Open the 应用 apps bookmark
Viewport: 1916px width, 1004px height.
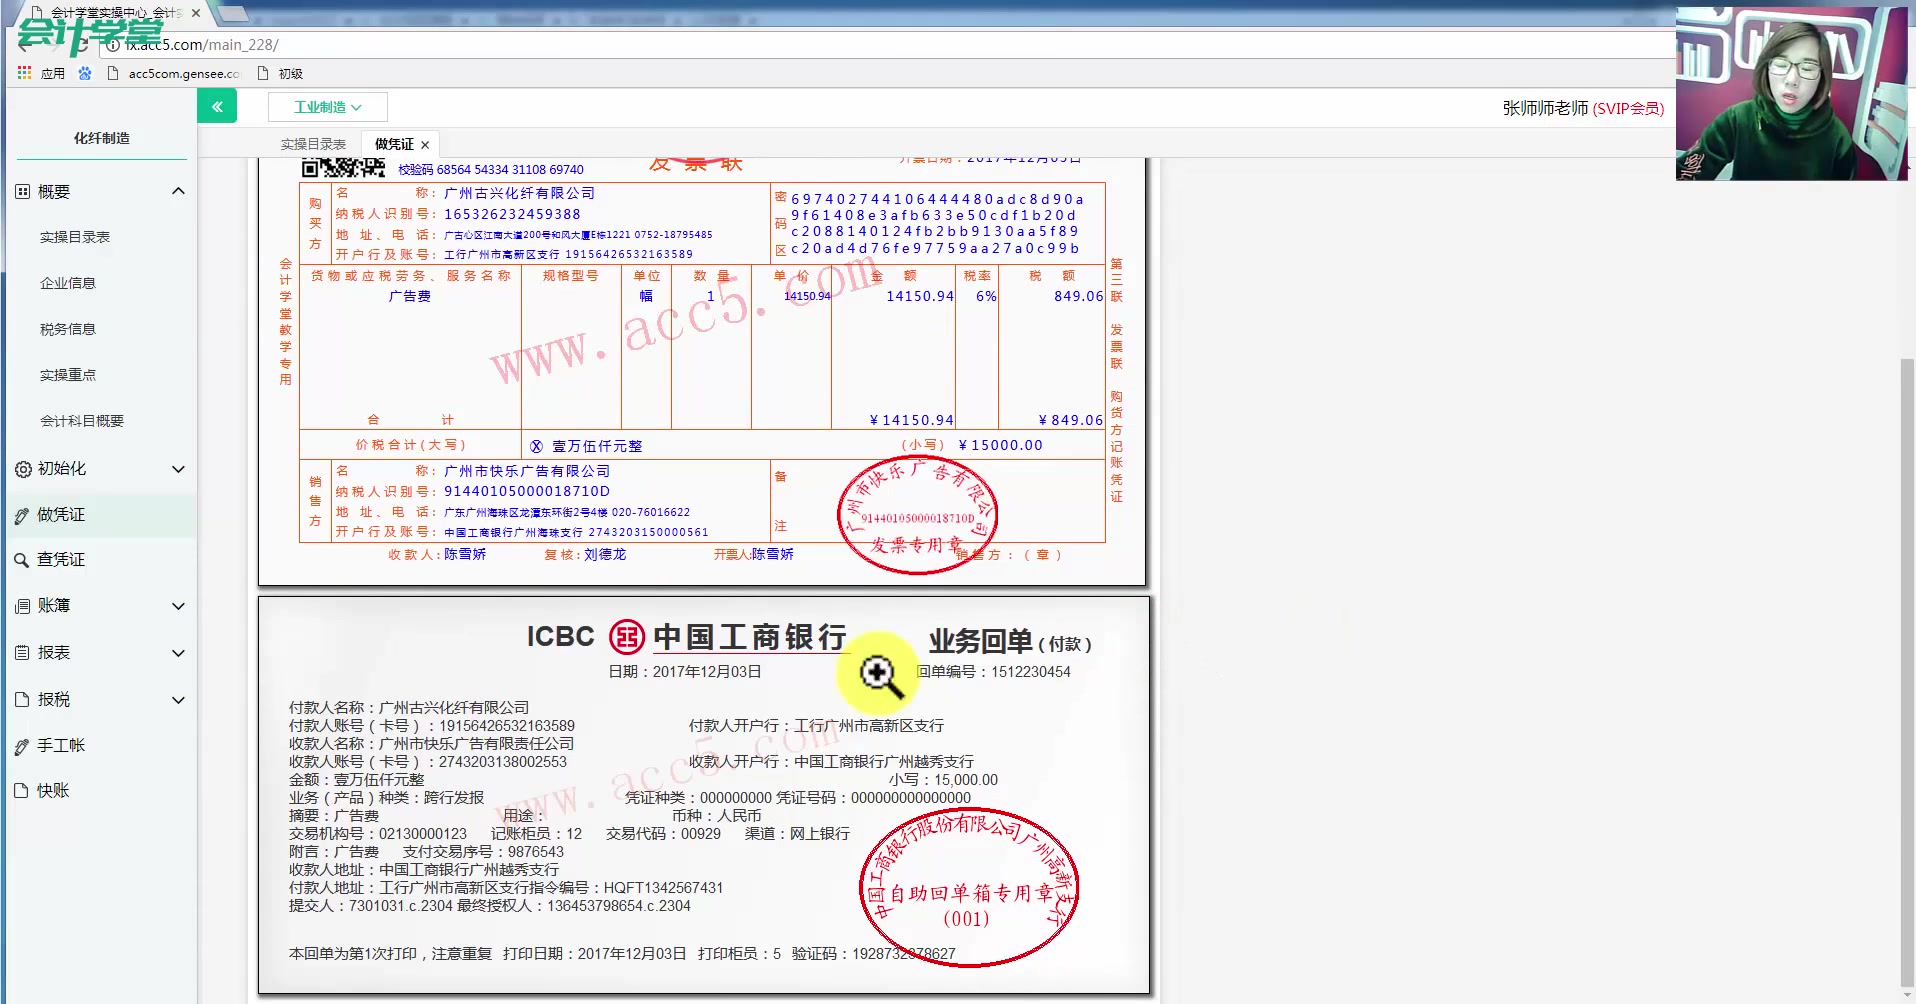tap(41, 73)
